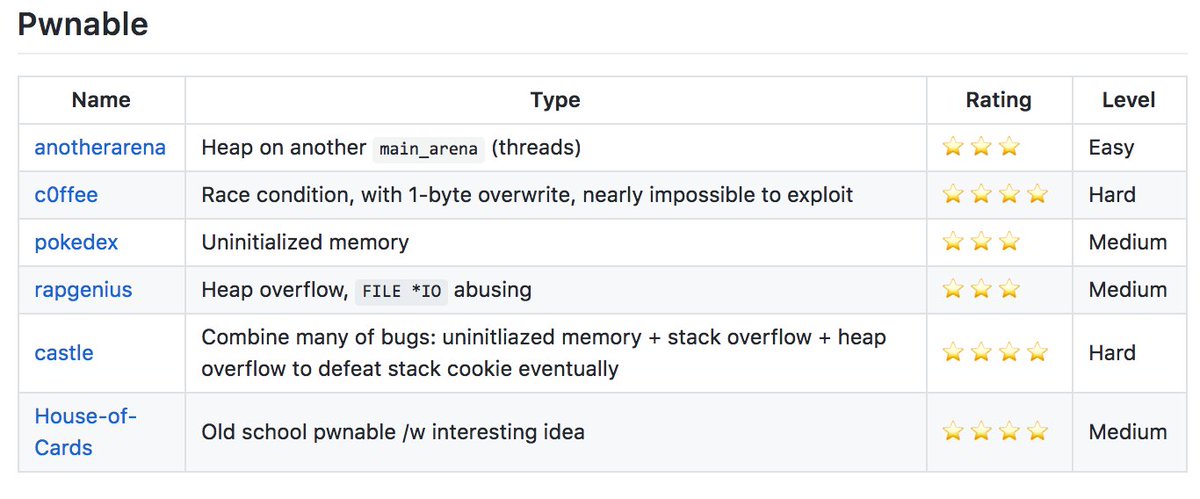Click the star rating in rapgenius row
Image resolution: width=1200 pixels, height=499 pixels.
tap(981, 290)
